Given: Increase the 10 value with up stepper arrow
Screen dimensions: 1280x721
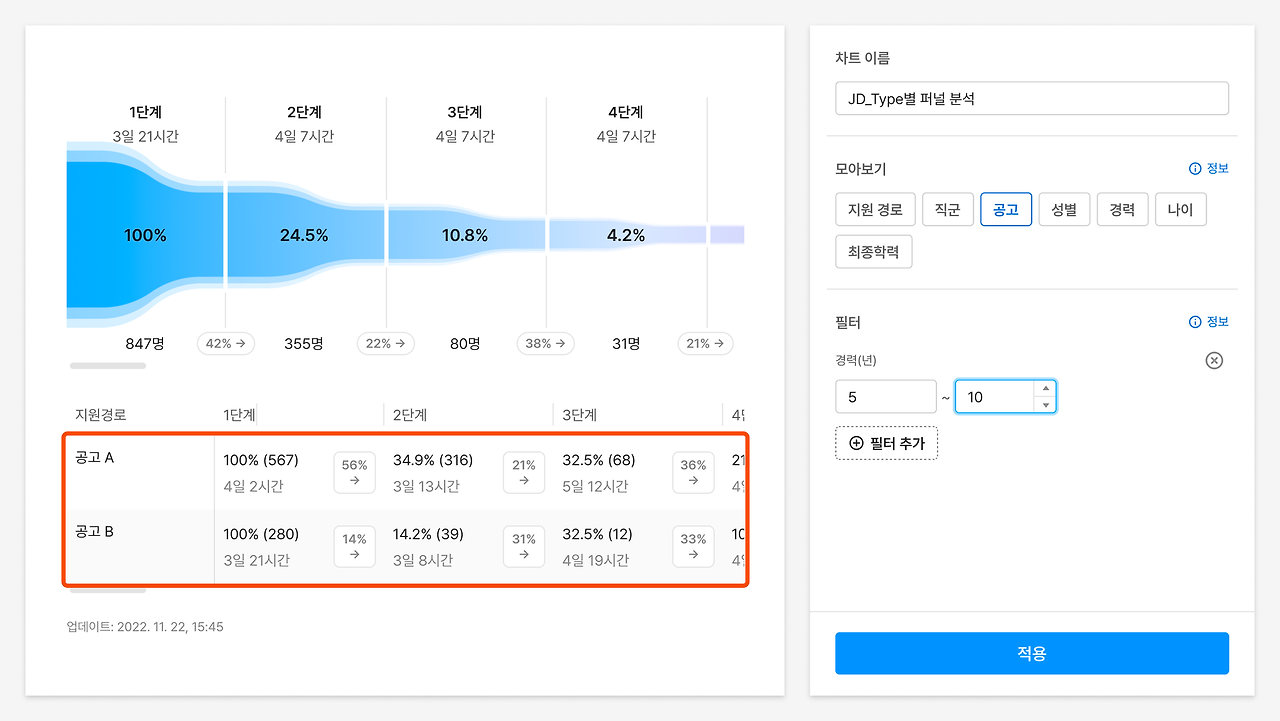Looking at the screenshot, I should point(1046,389).
